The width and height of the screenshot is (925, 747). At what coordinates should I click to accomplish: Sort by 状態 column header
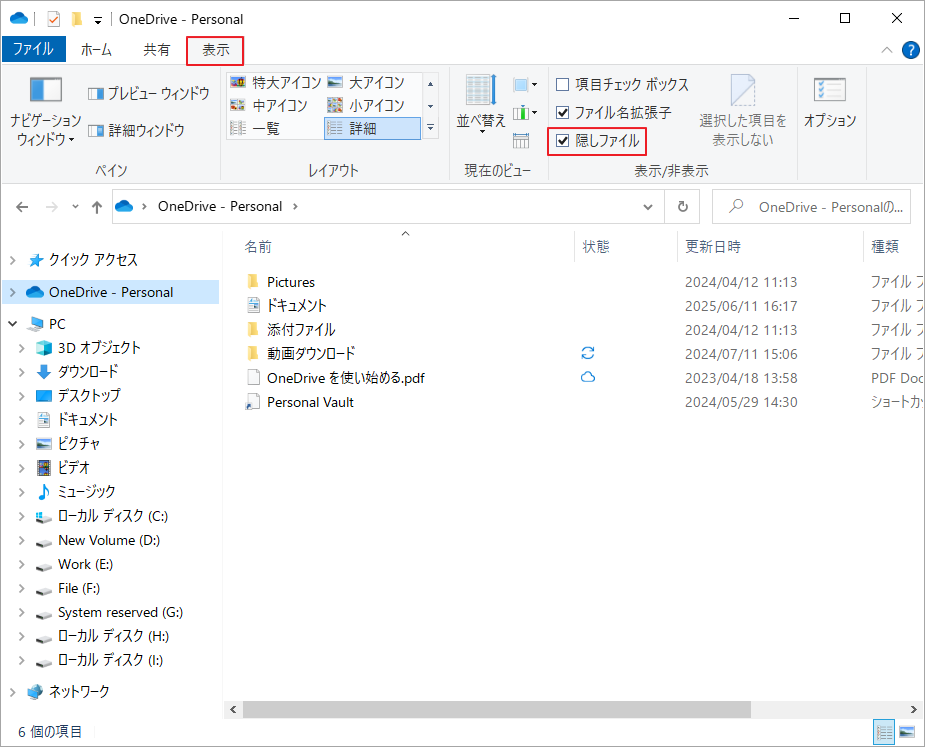tap(596, 247)
